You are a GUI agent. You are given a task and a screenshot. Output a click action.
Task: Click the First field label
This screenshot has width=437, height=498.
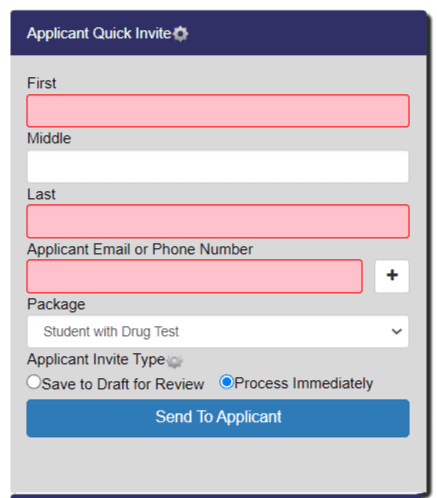[x=42, y=83]
